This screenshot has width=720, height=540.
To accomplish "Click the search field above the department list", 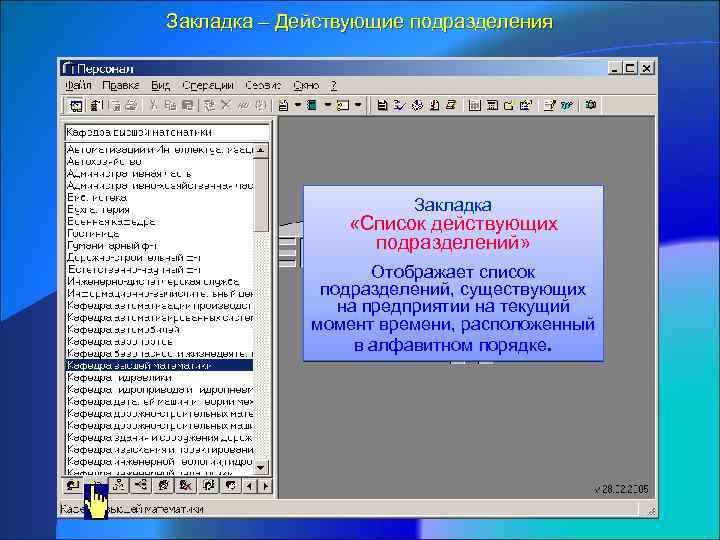I will [167, 132].
